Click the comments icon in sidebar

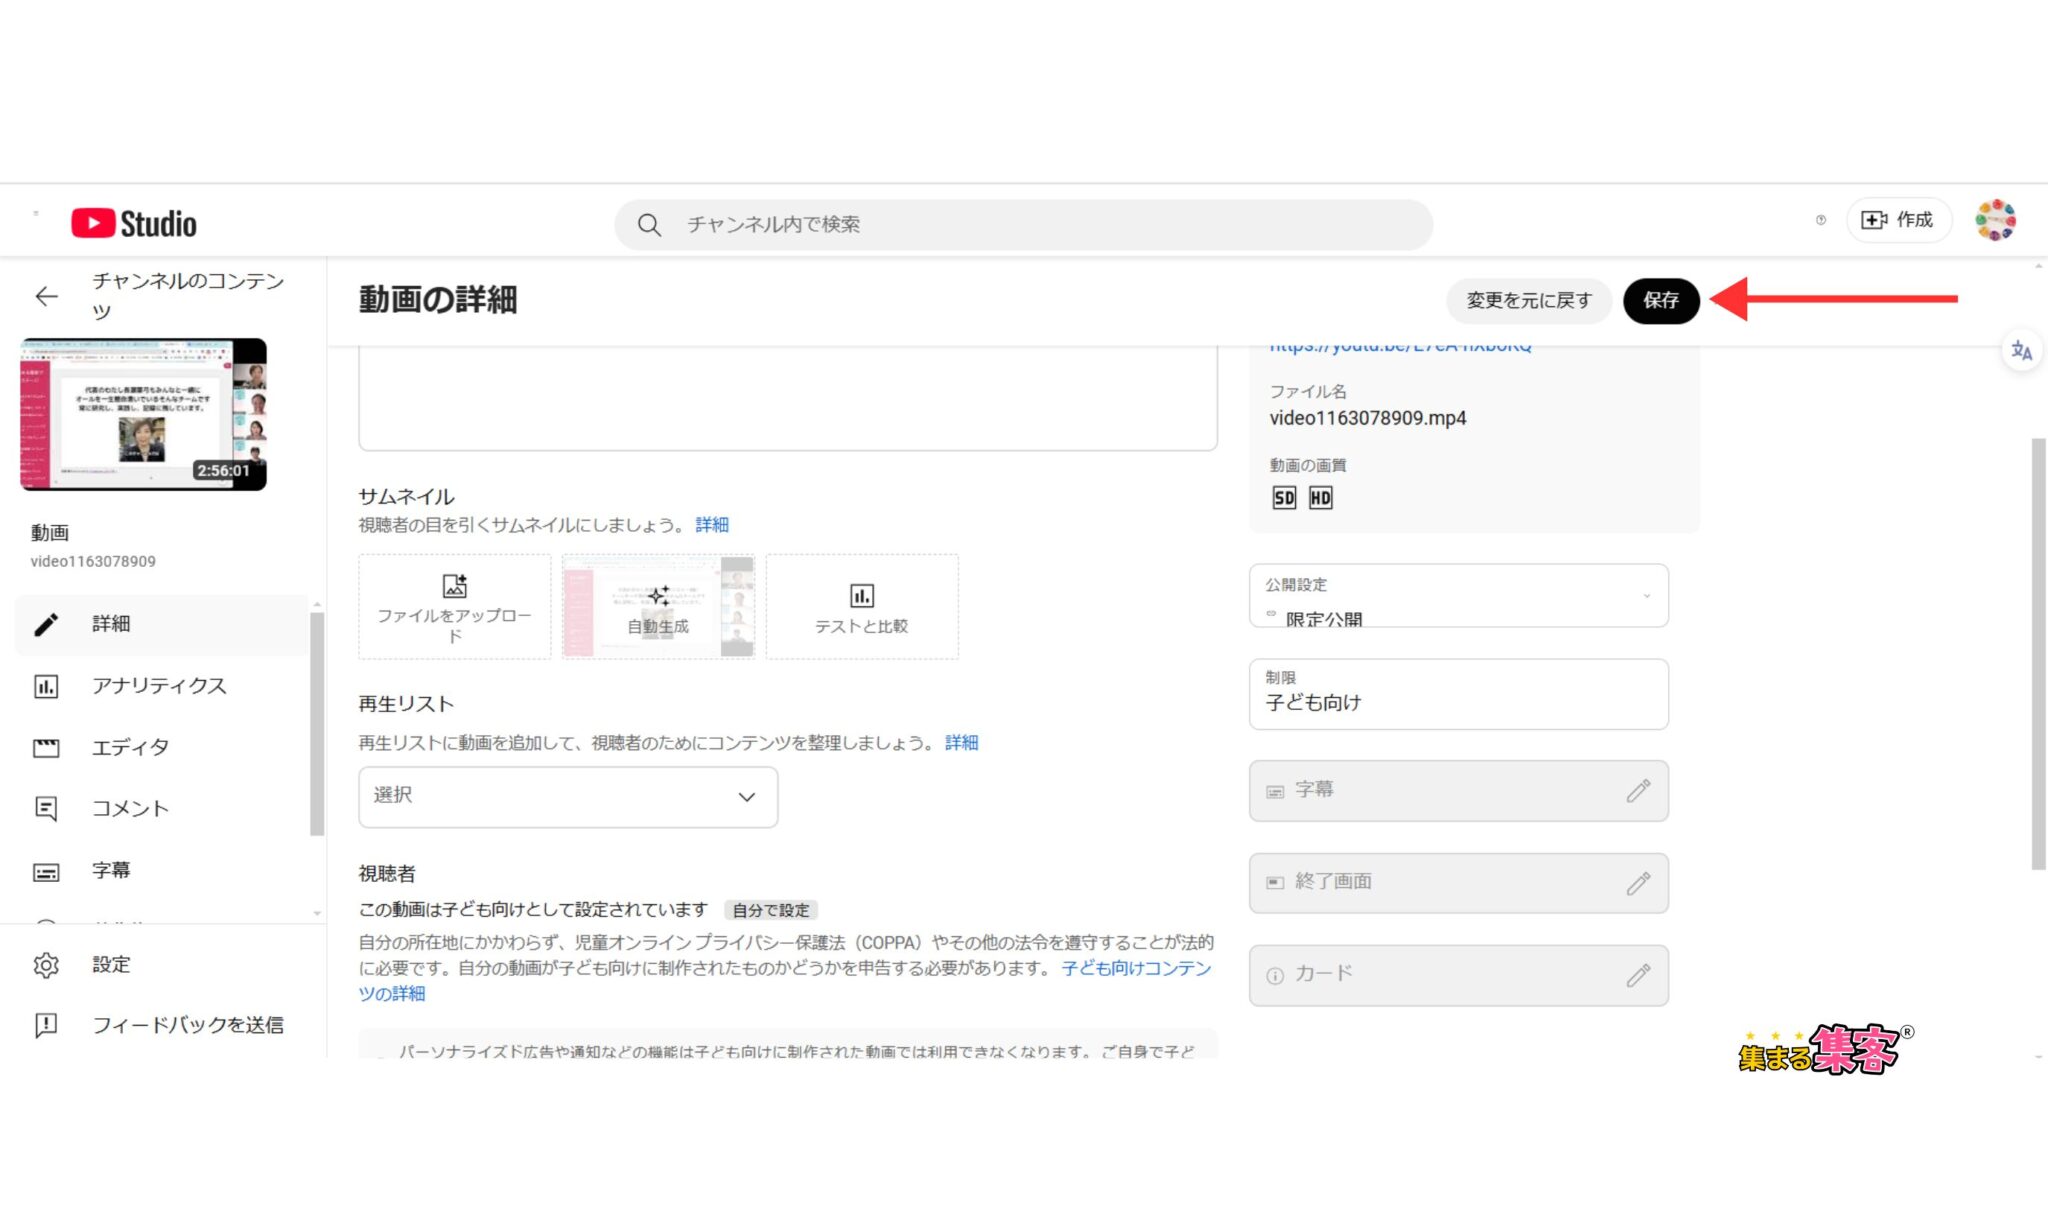pos(46,808)
